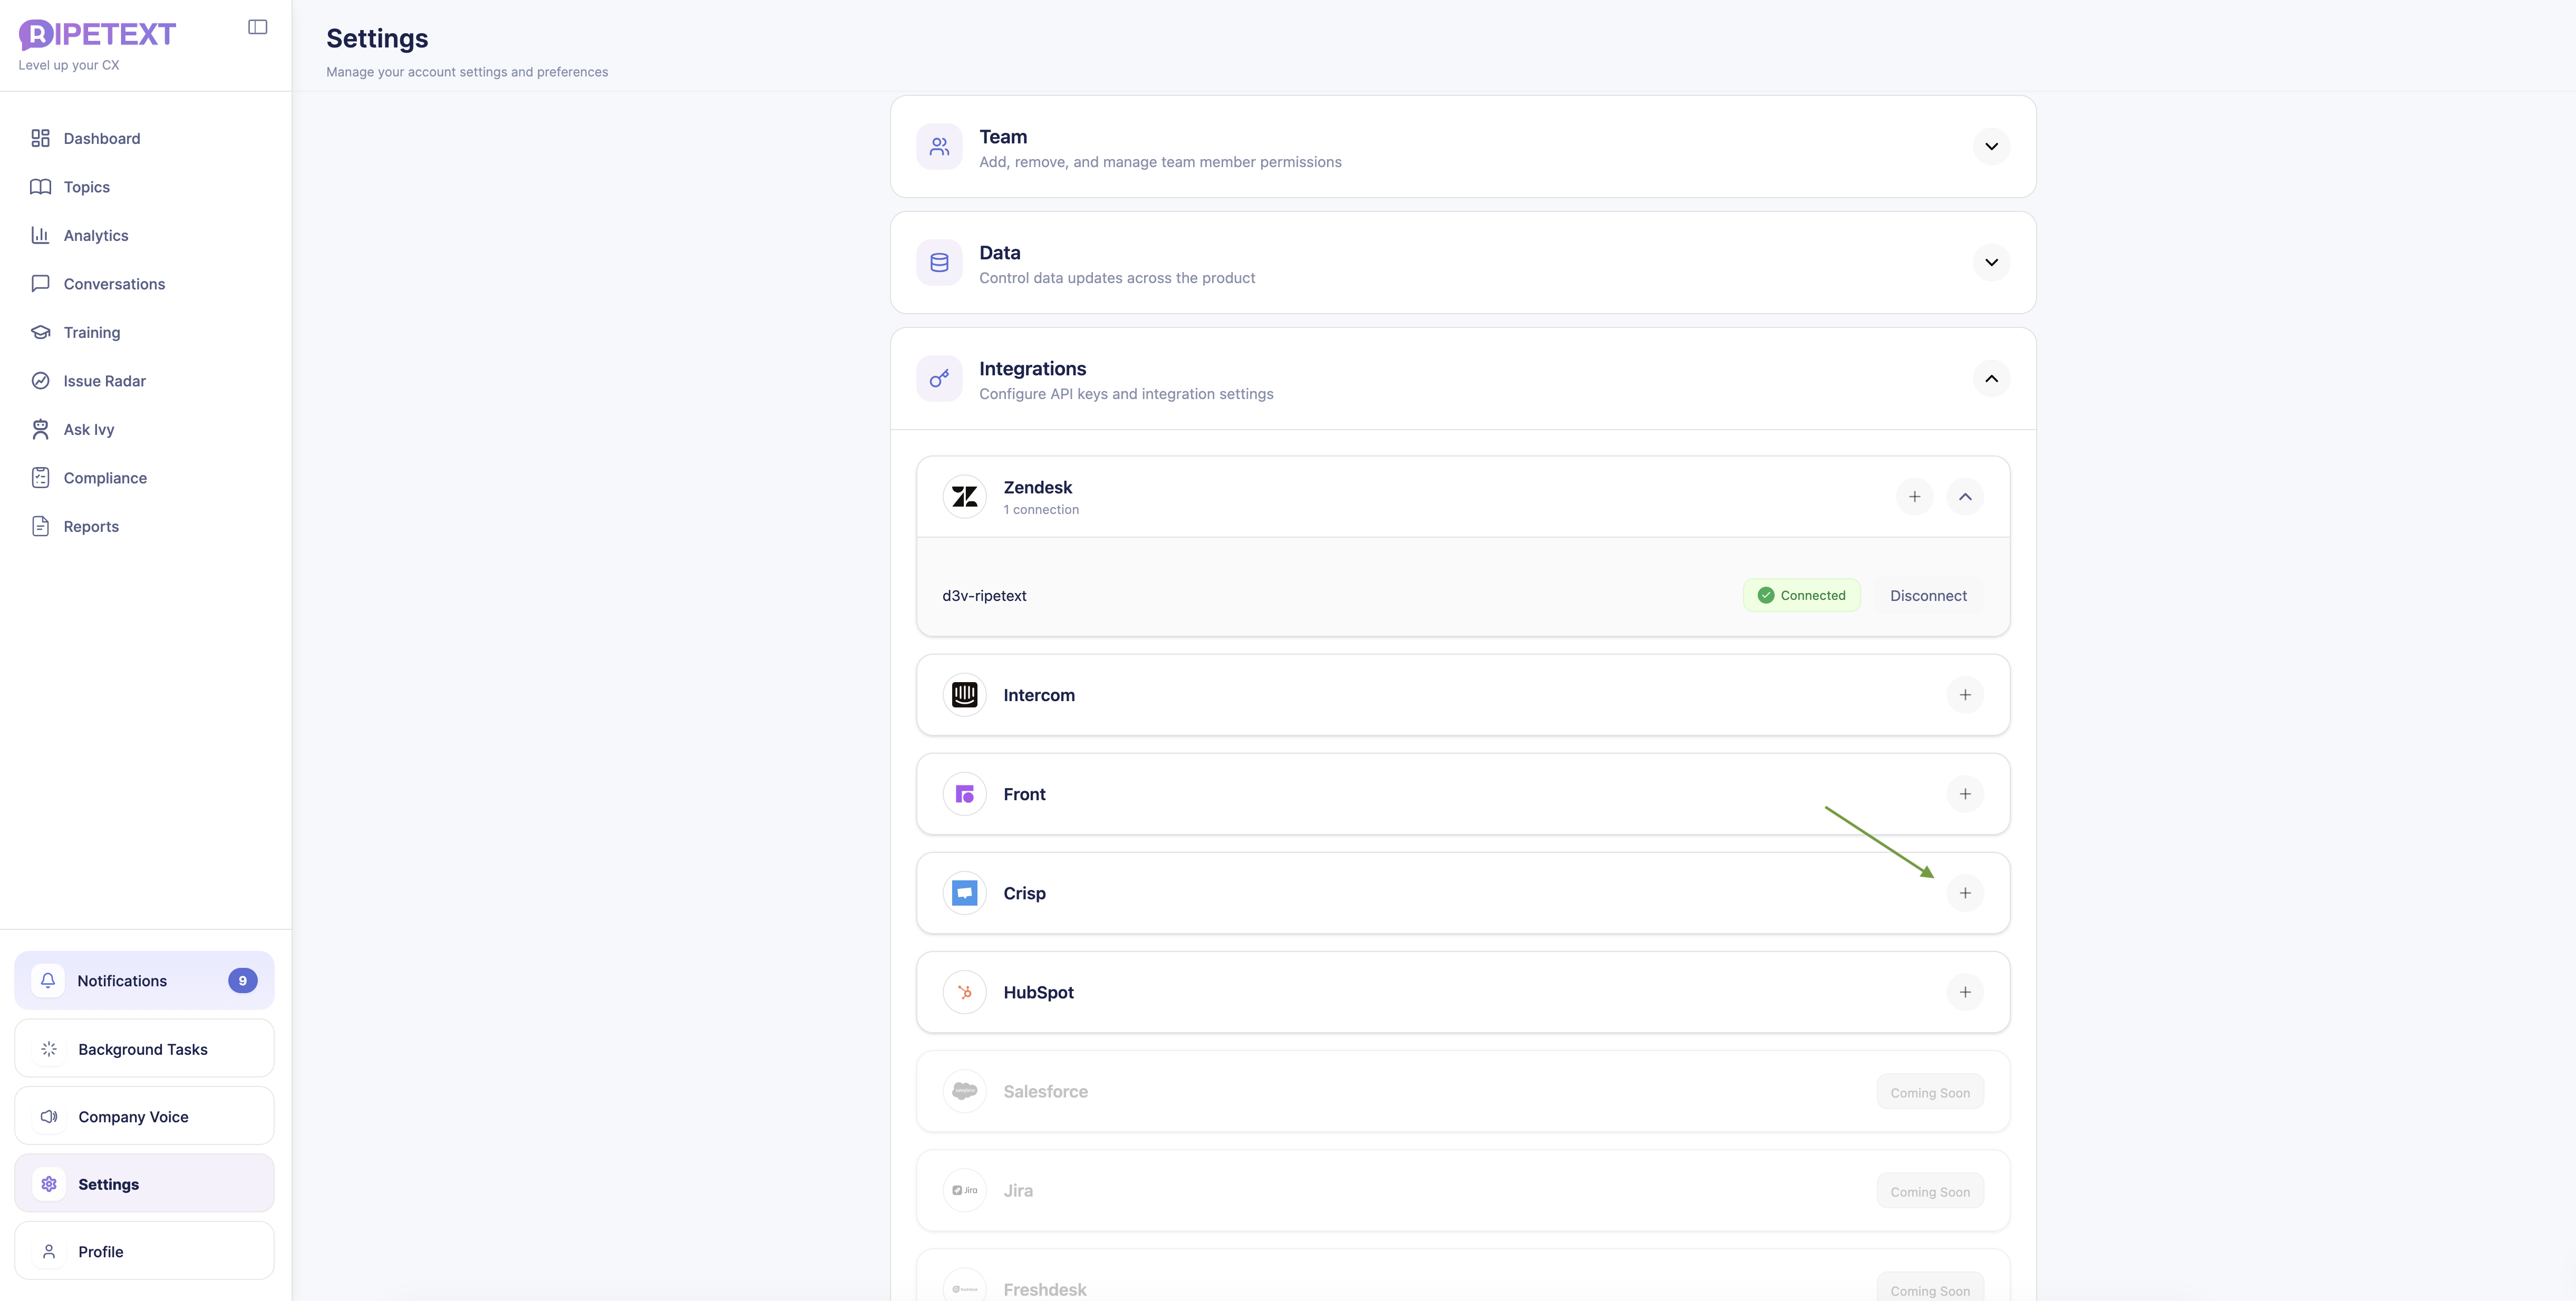Screen dimensions: 2576x1301
Task: Add an Intercom connection
Action: click(x=1965, y=695)
